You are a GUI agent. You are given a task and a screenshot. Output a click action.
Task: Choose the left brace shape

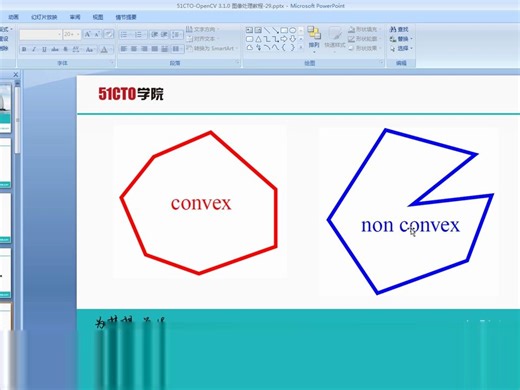284,48
